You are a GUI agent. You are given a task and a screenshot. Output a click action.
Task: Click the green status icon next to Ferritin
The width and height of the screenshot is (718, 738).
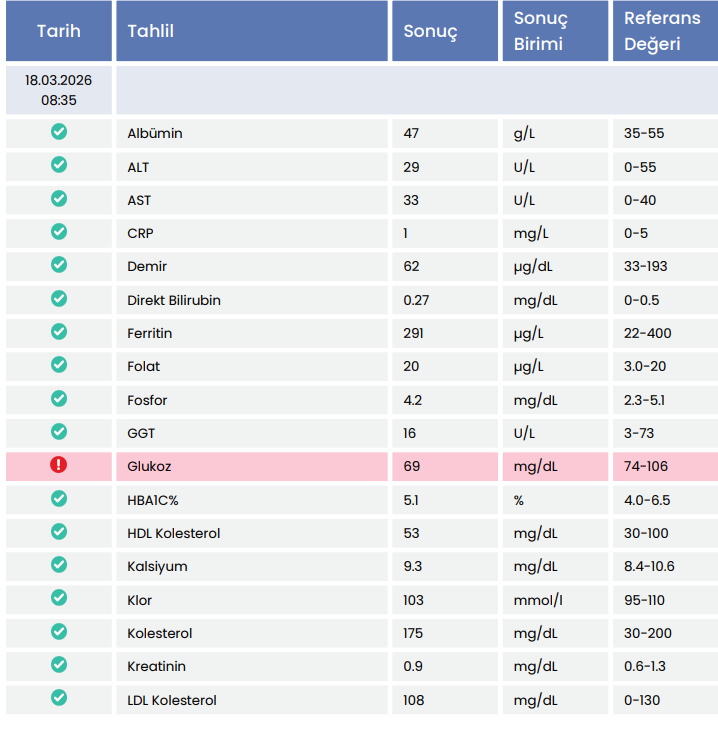pyautogui.click(x=59, y=332)
